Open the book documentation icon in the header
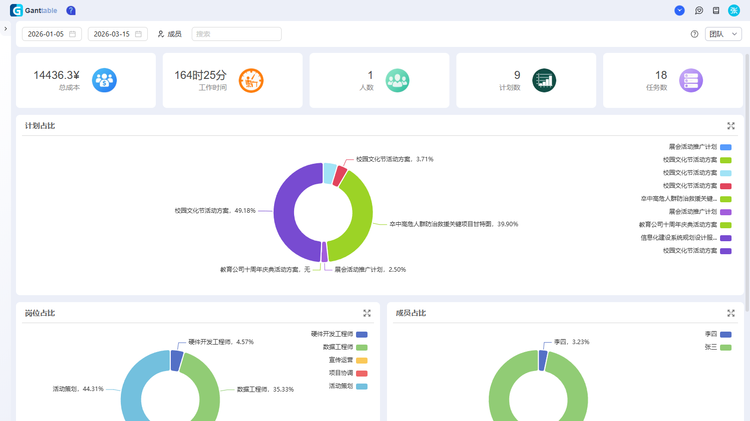Image resolution: width=750 pixels, height=421 pixels. tap(716, 10)
